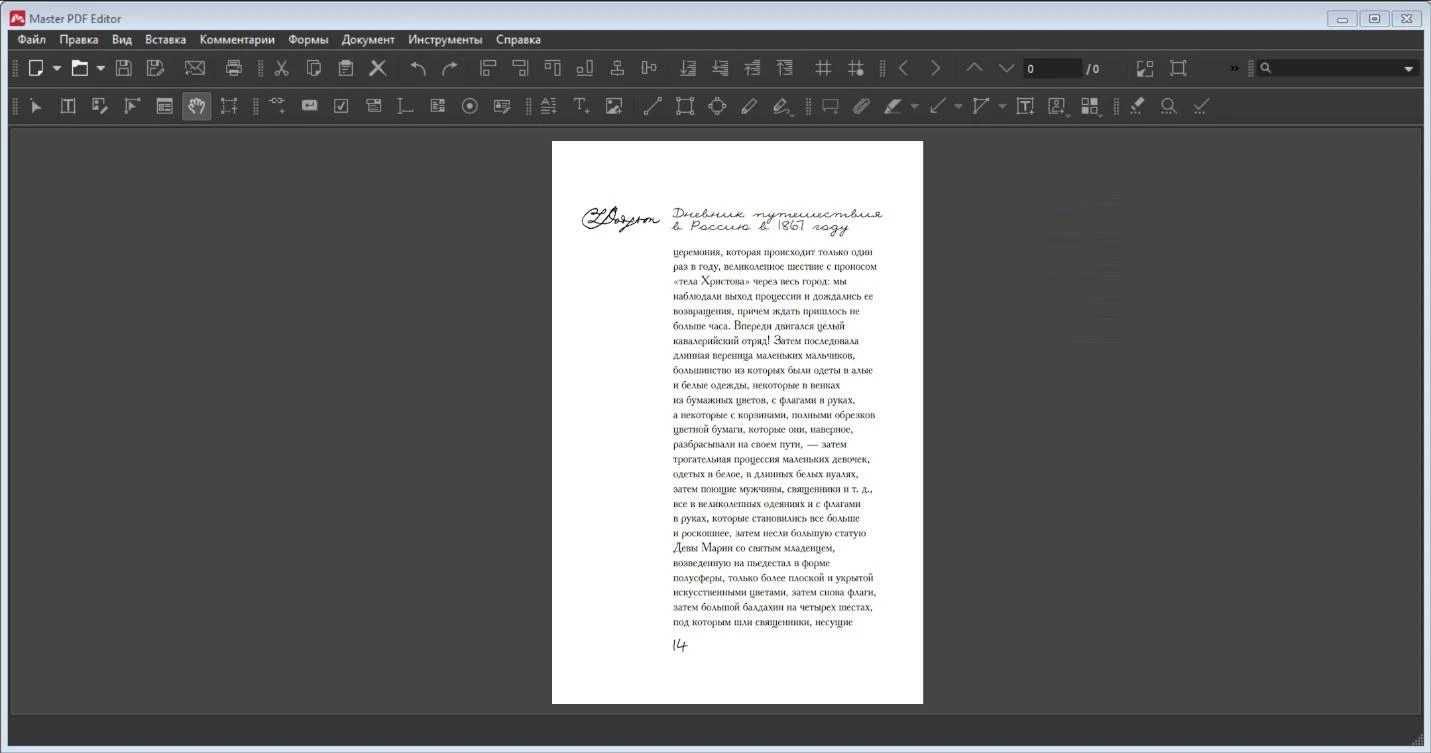Image resolution: width=1431 pixels, height=753 pixels.
Task: Add a Button form field
Action: click(x=309, y=106)
